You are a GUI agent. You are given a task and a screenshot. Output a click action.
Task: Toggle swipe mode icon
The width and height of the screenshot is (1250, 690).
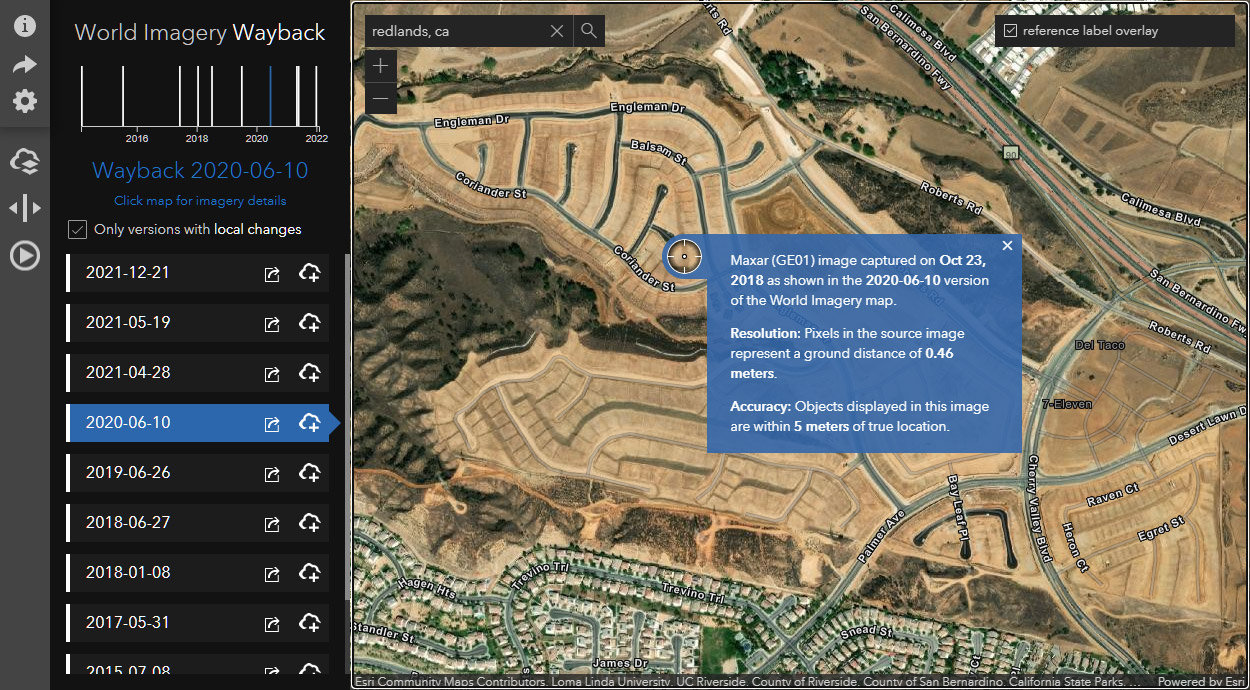pos(24,208)
